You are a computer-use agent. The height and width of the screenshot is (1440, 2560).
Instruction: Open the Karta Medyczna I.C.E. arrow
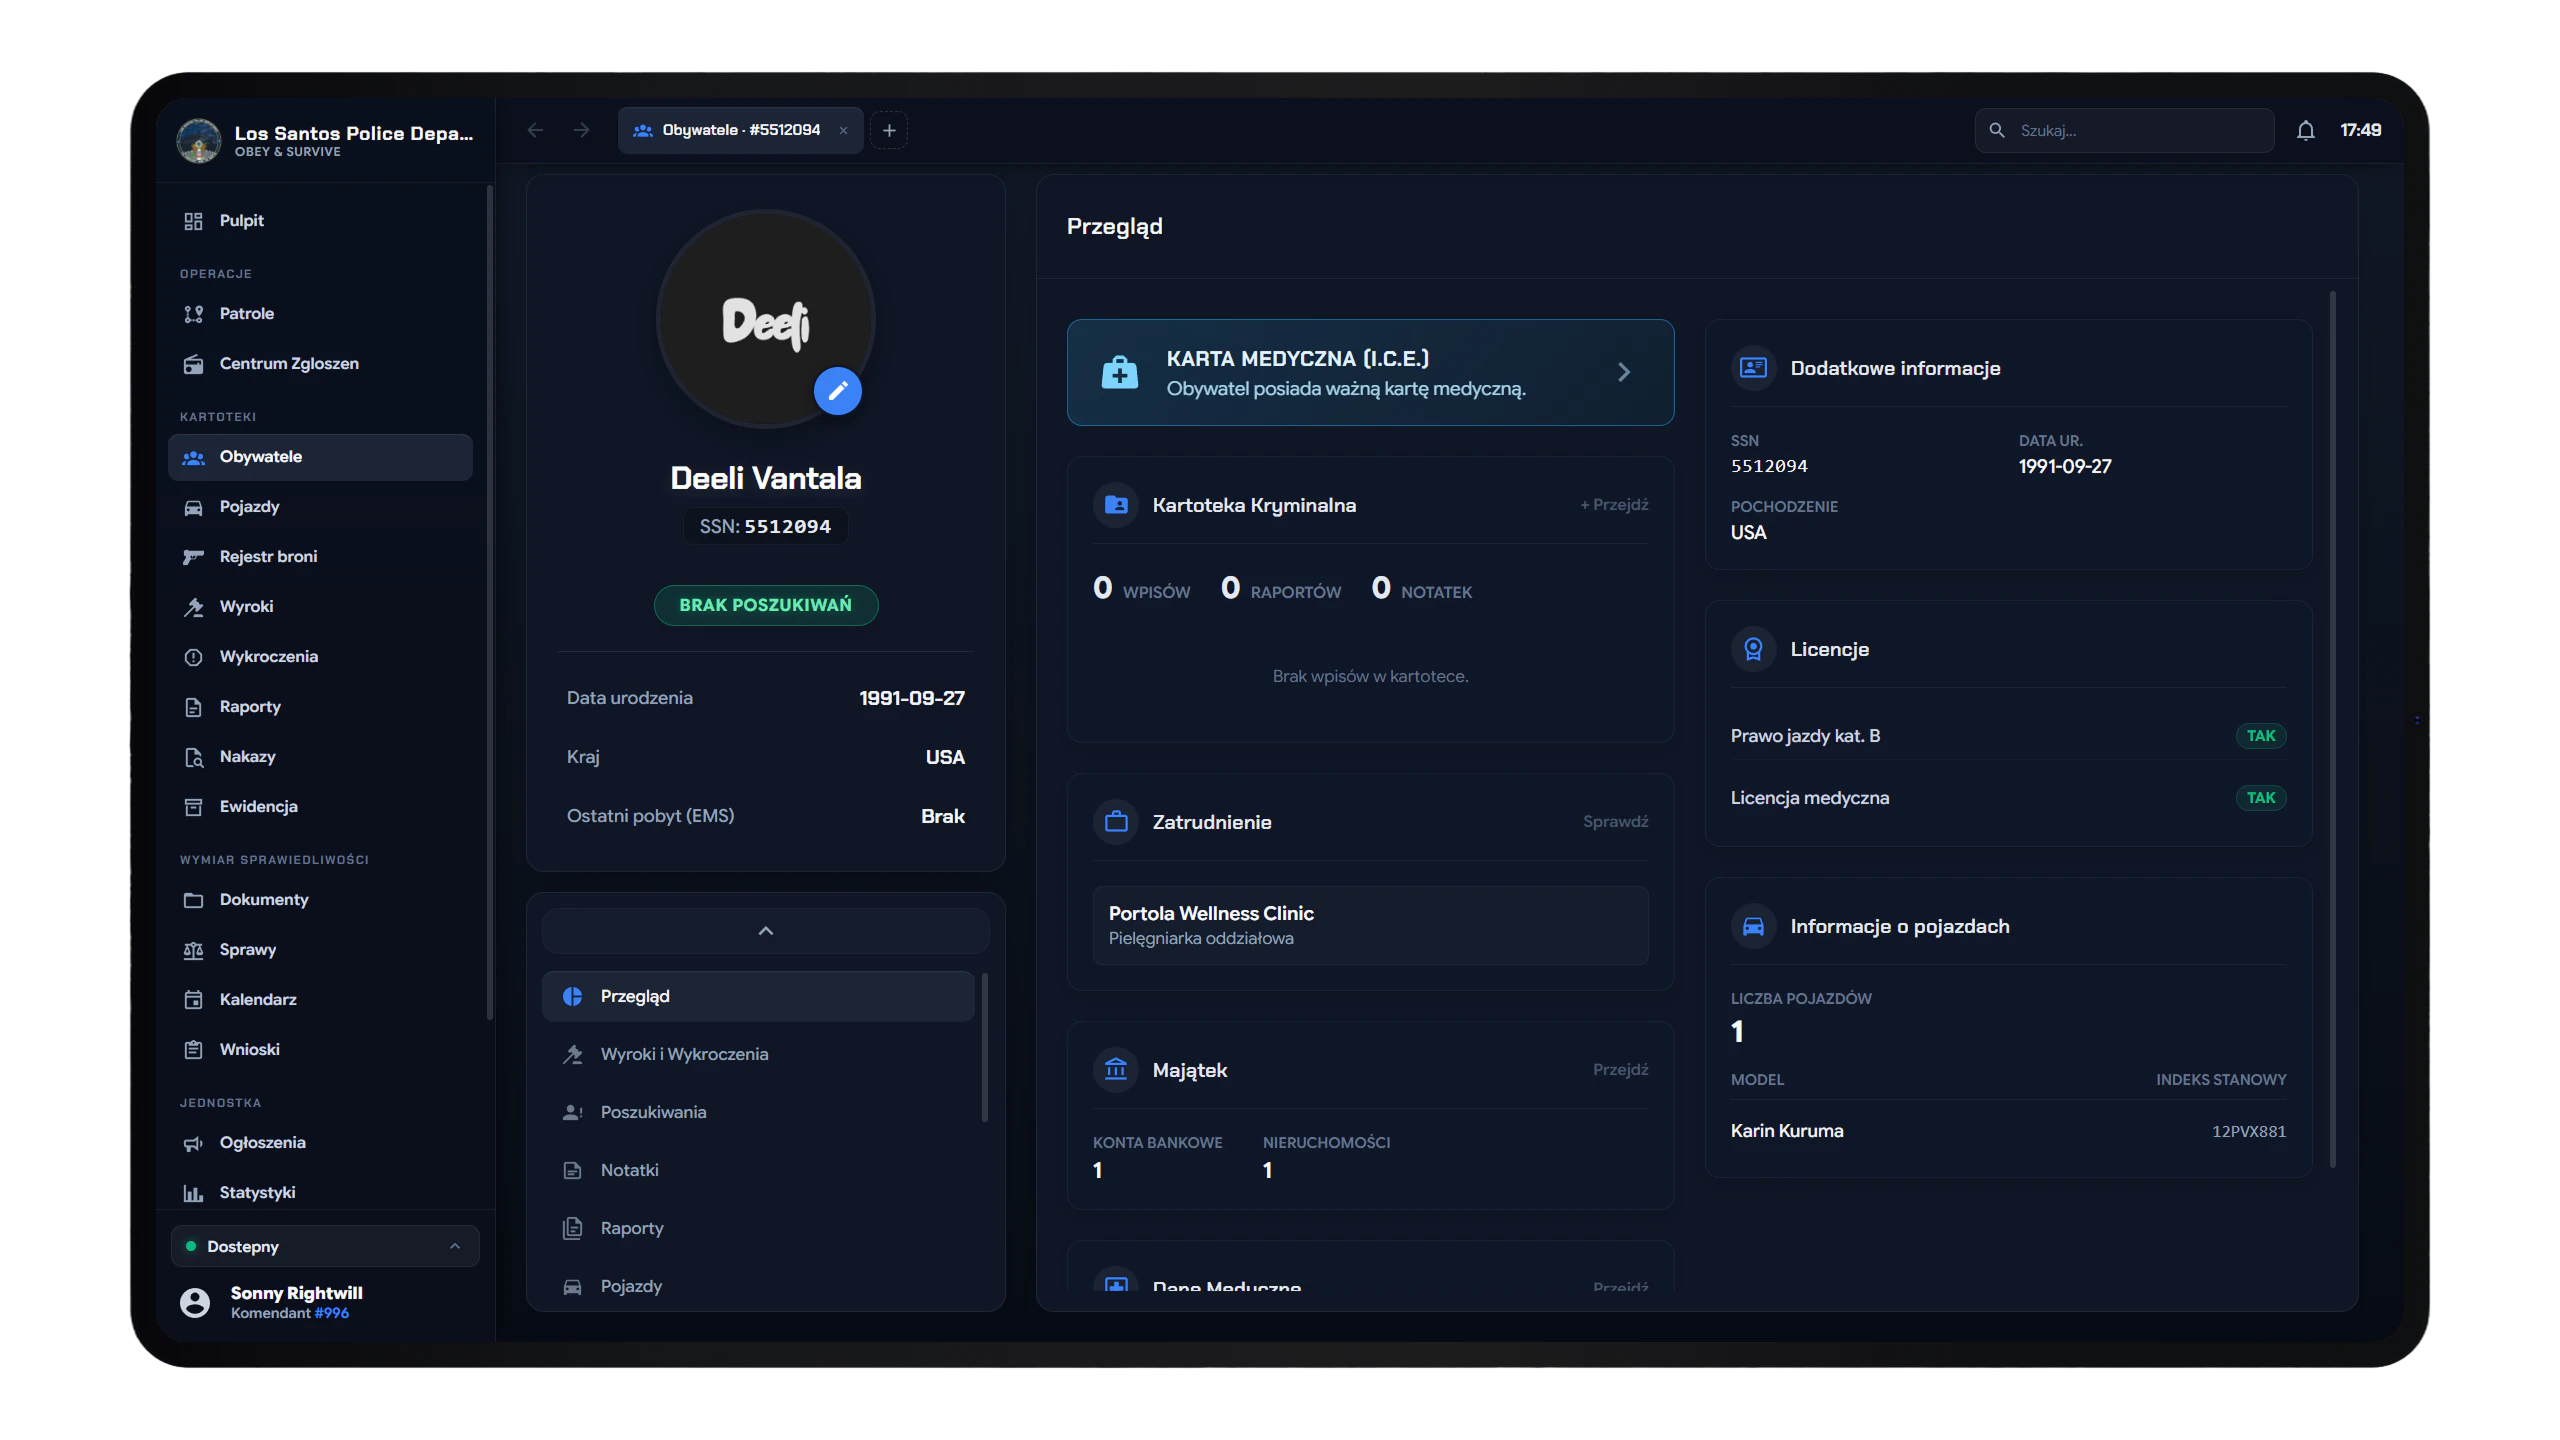[1624, 372]
